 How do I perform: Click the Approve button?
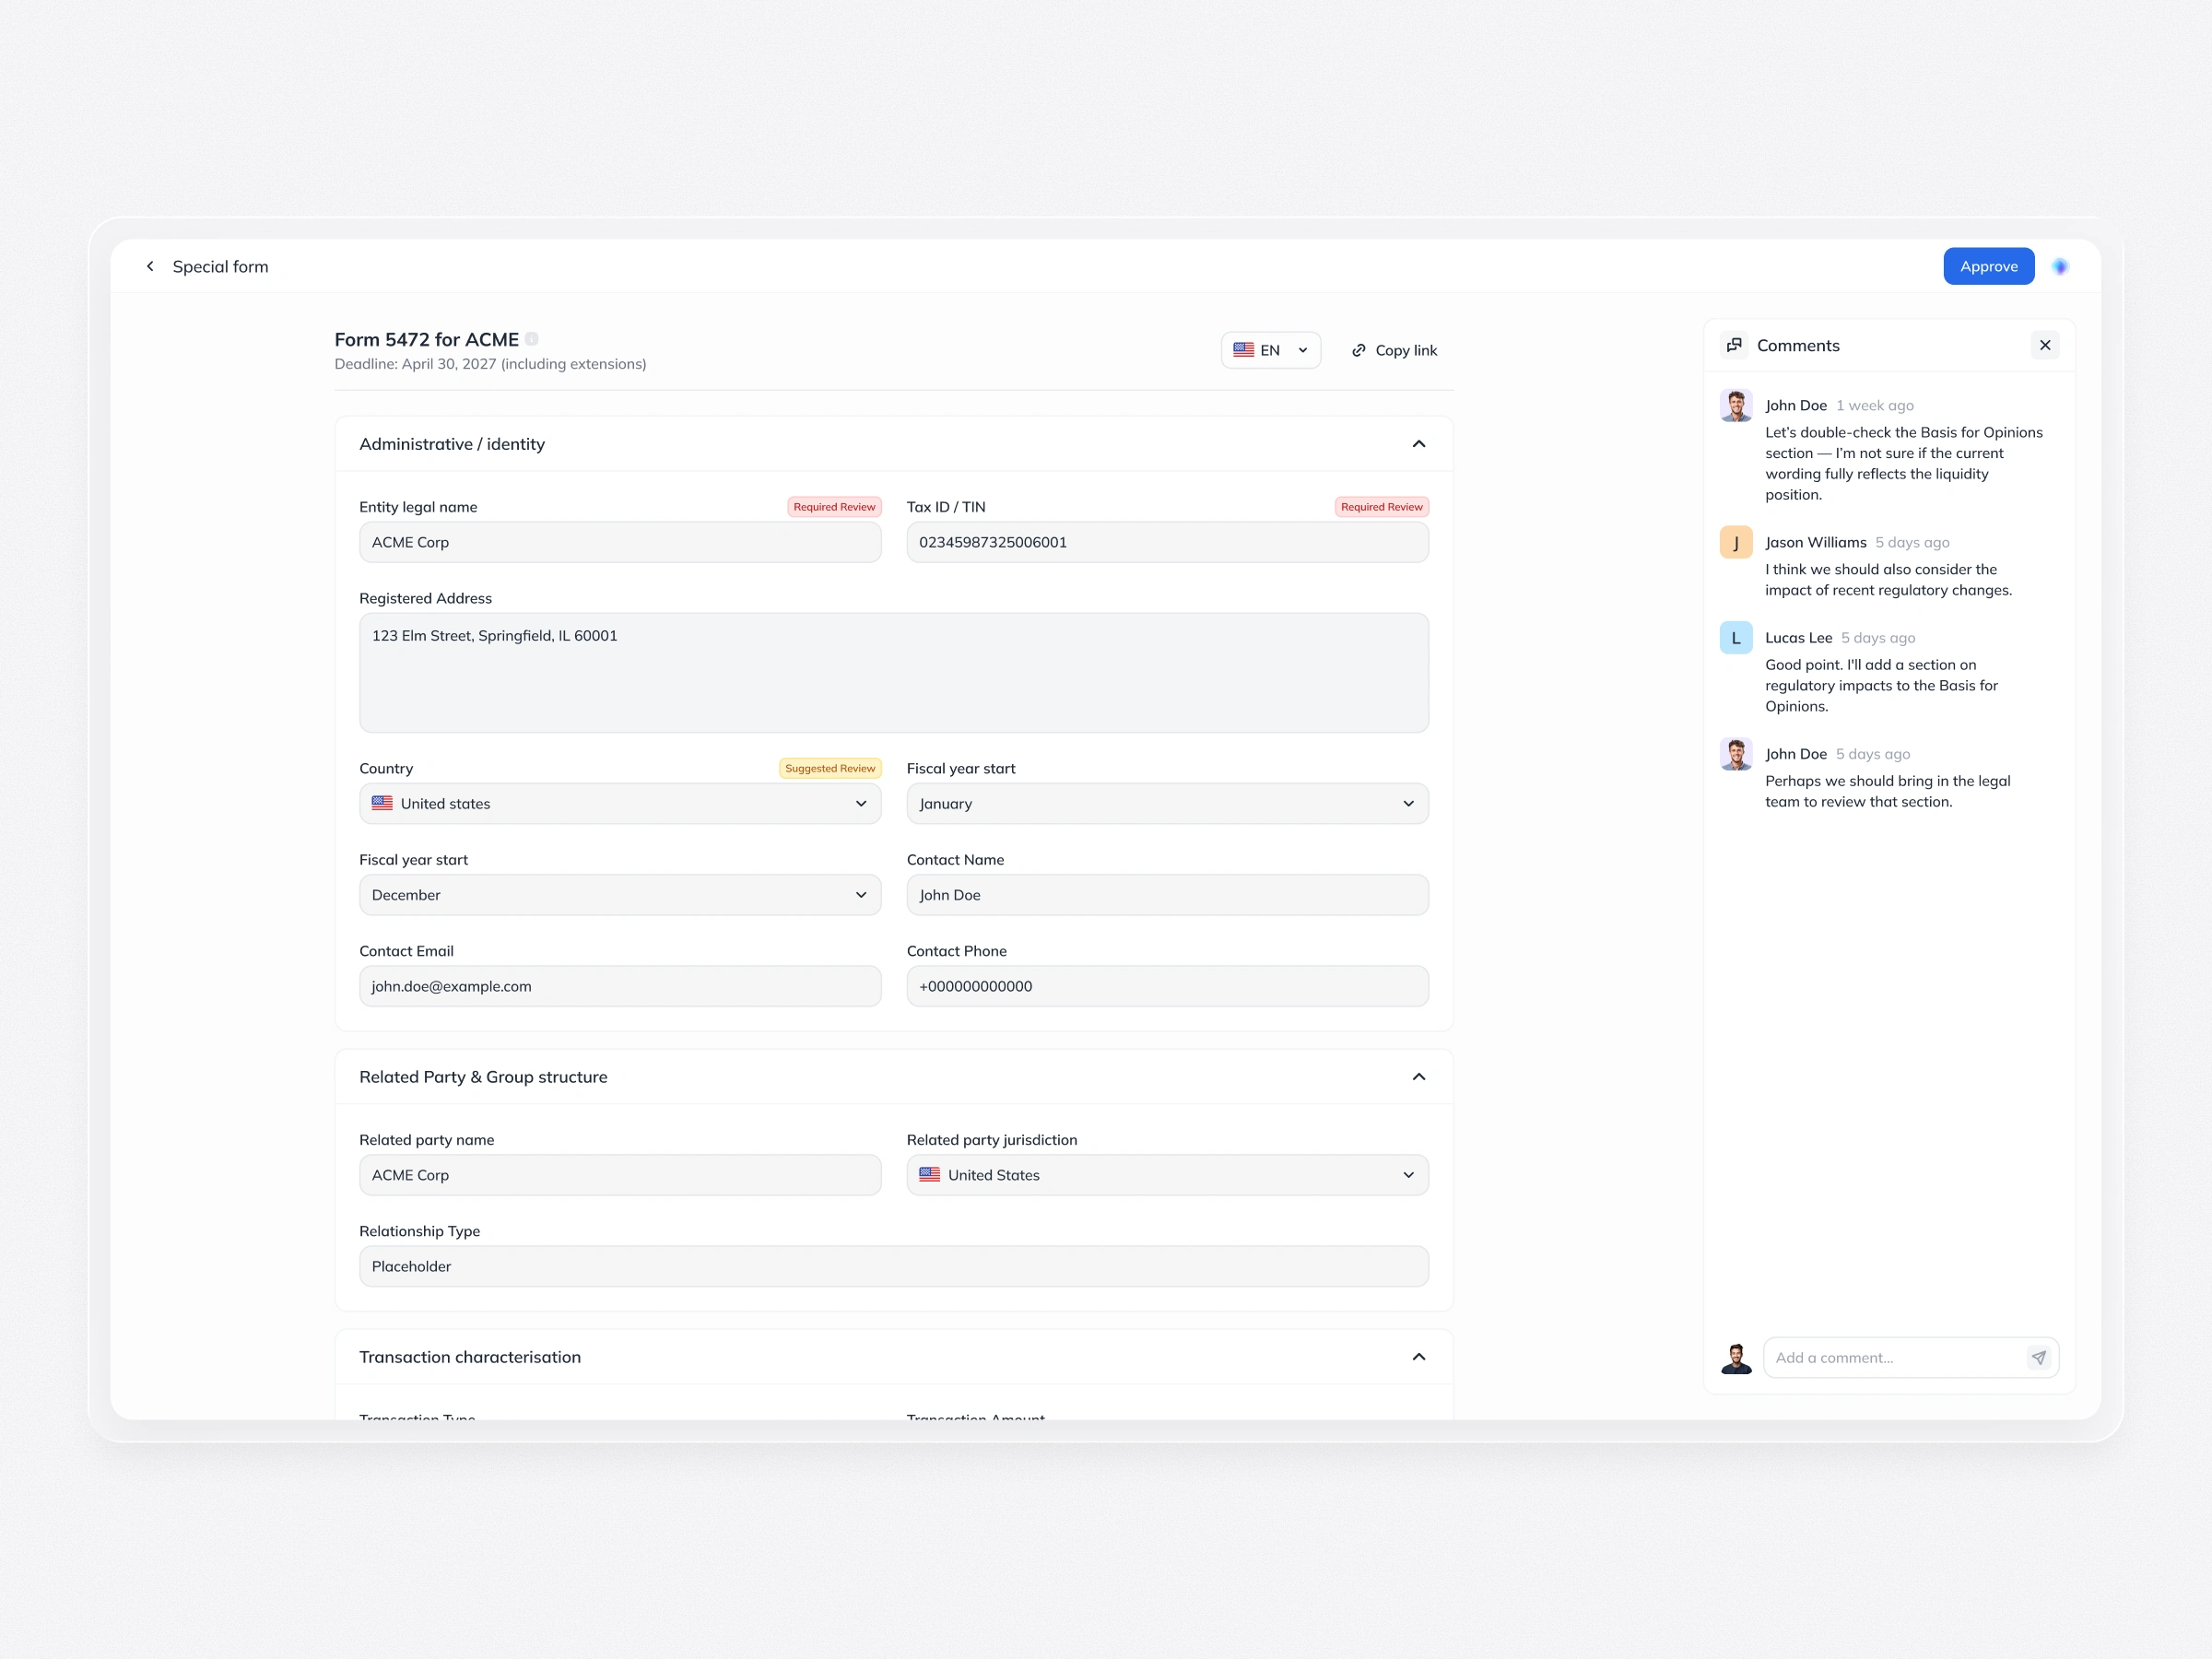click(1988, 266)
